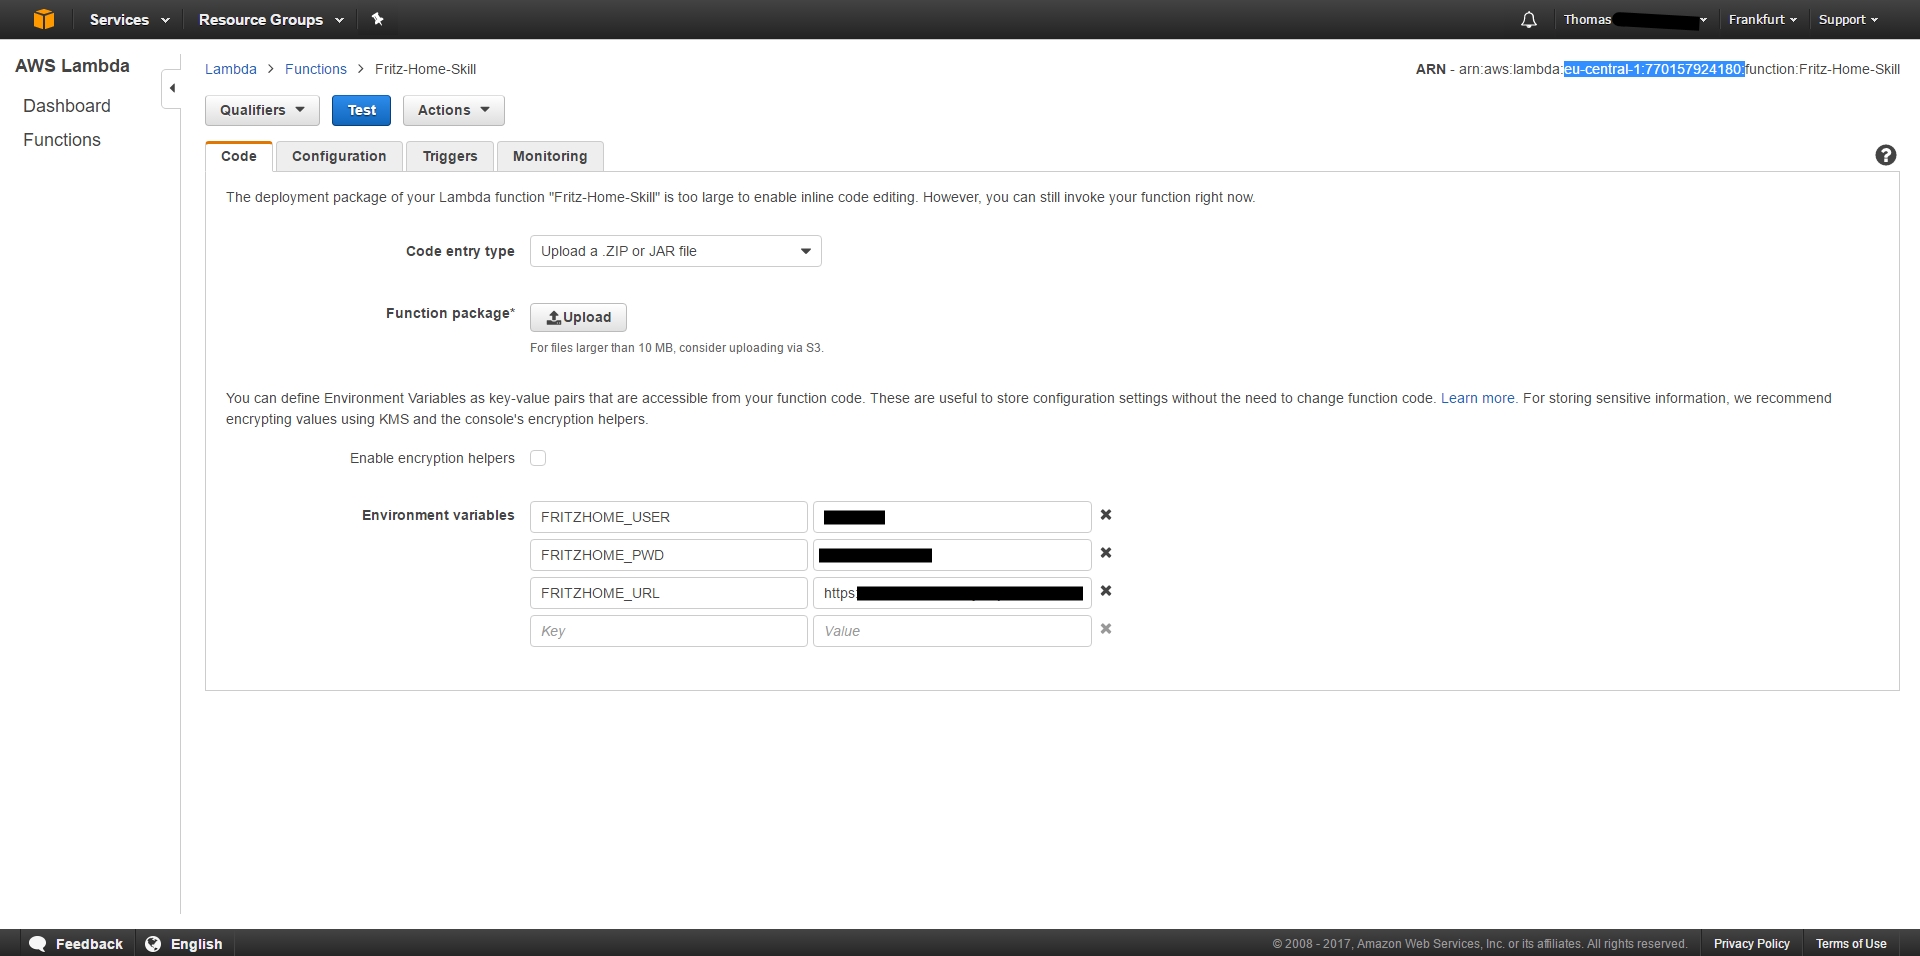
Task: Click the globe icon next to English
Action: point(153,943)
